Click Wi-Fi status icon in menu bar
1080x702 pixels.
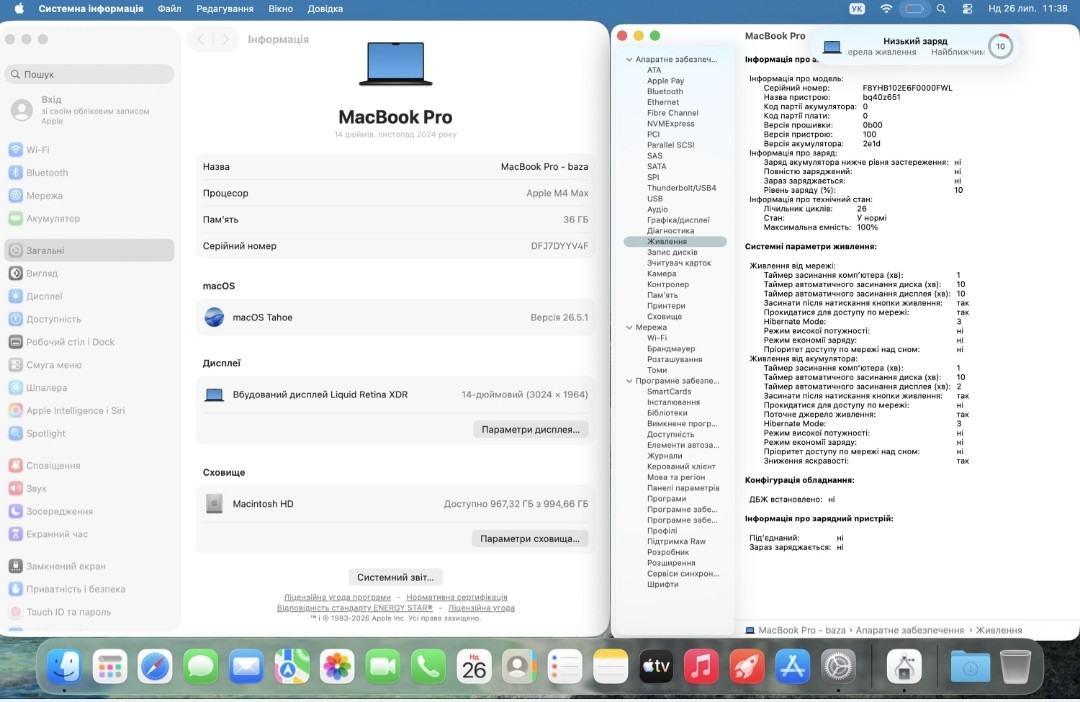(886, 8)
